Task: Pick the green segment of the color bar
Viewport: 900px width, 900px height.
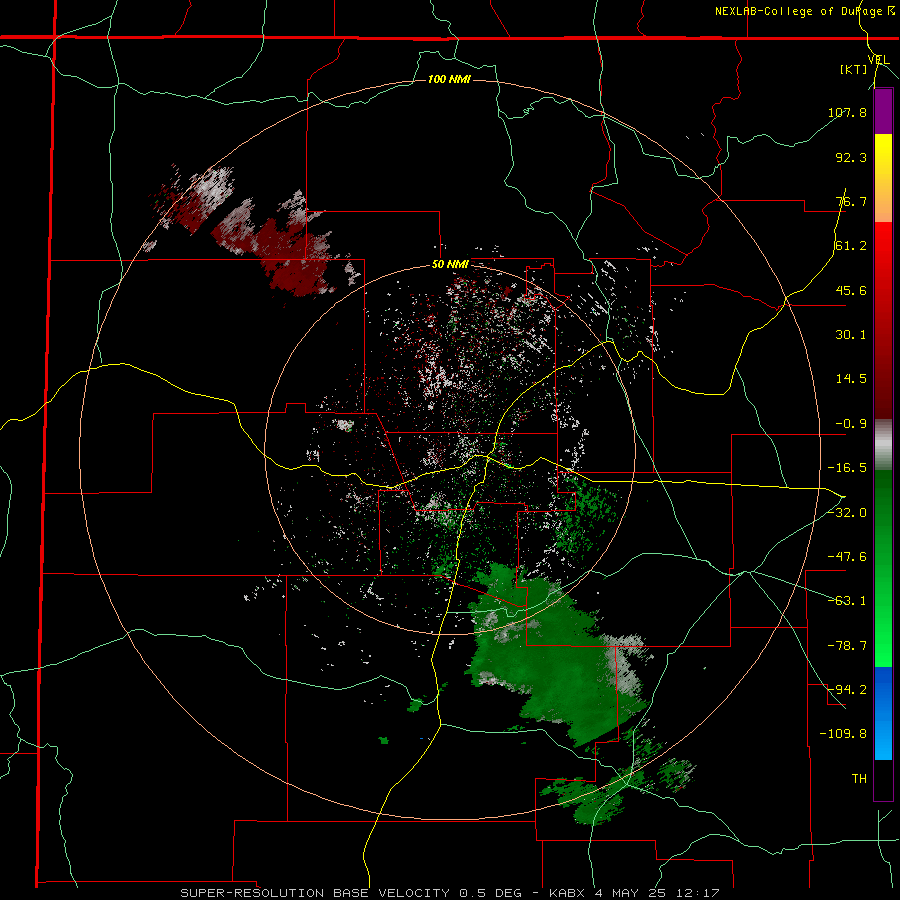Action: [x=883, y=568]
